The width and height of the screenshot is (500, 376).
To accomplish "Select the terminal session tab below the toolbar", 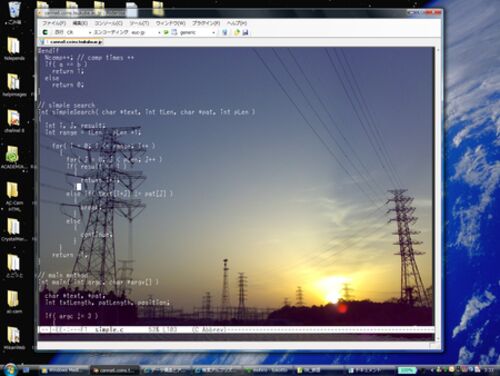I will pyautogui.click(x=71, y=42).
